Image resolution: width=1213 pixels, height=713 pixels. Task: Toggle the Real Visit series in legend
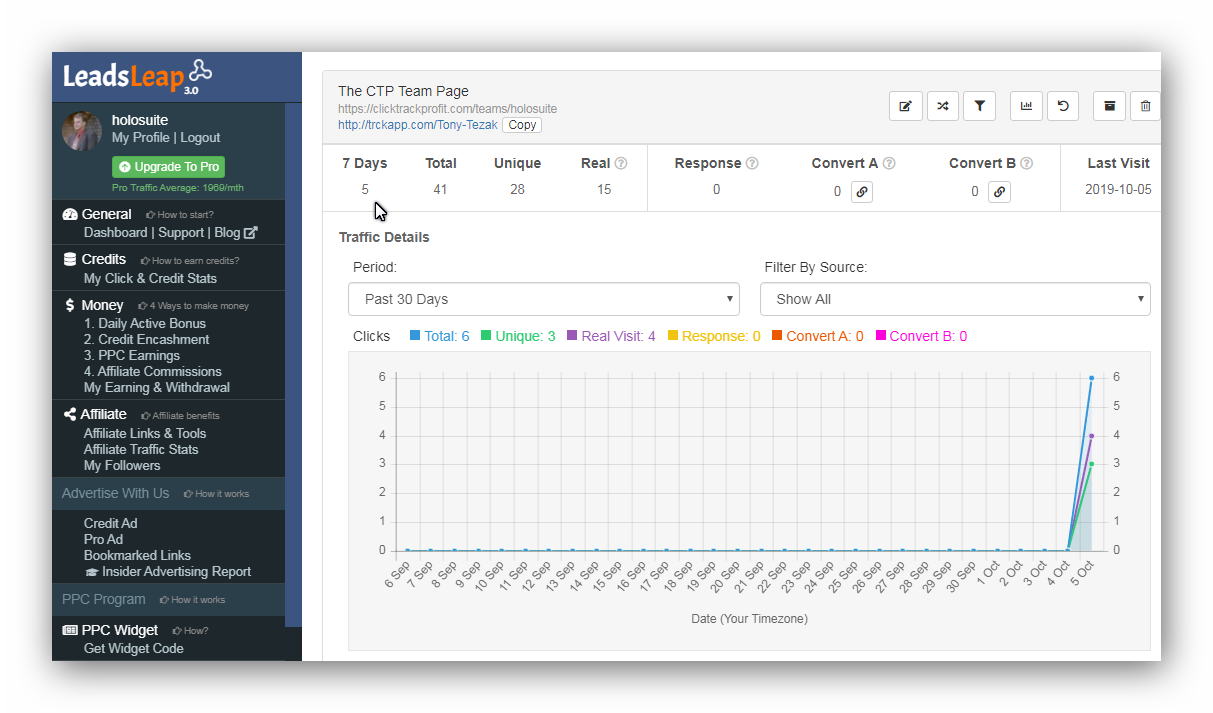[611, 336]
